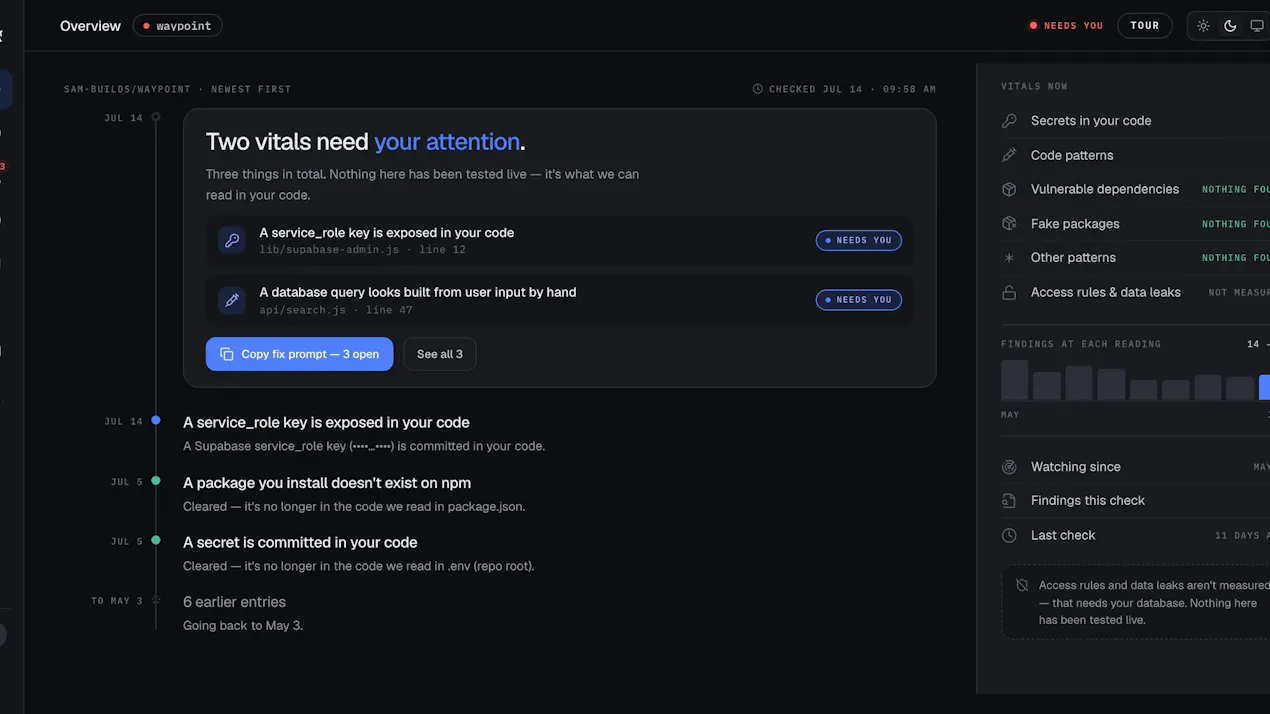The image size is (1270, 714).
Task: Click the cube icon for Vulnerable dependencies
Action: pos(1009,189)
